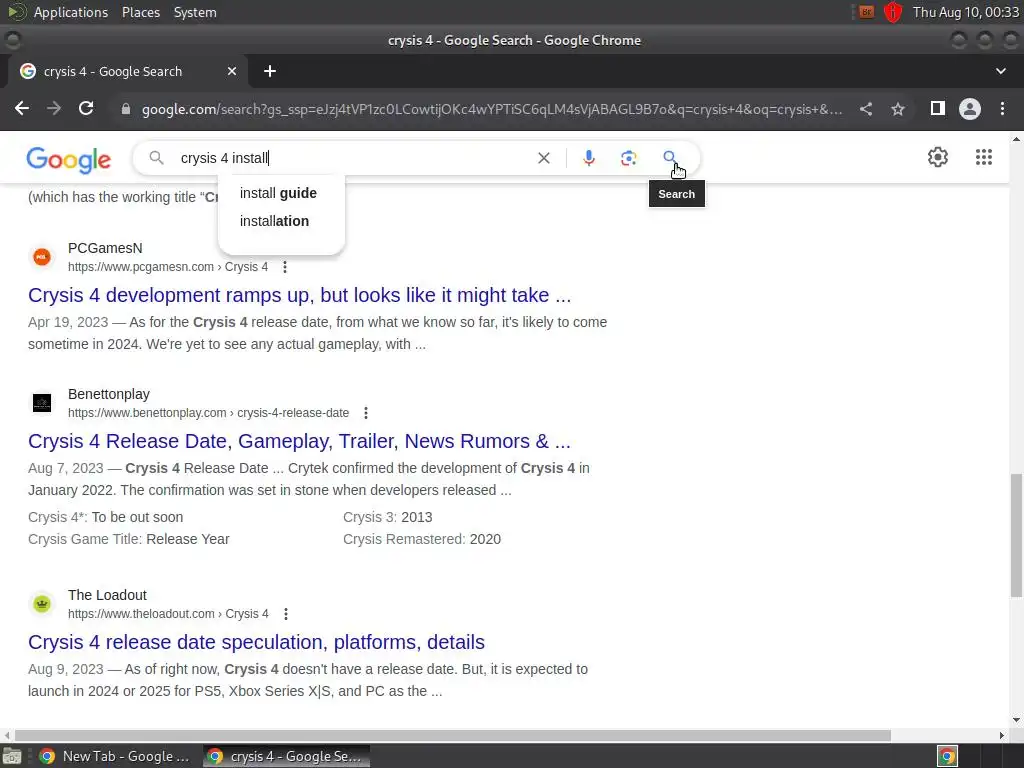
Task: Open the Chrome three-dot menu
Action: (x=1002, y=108)
